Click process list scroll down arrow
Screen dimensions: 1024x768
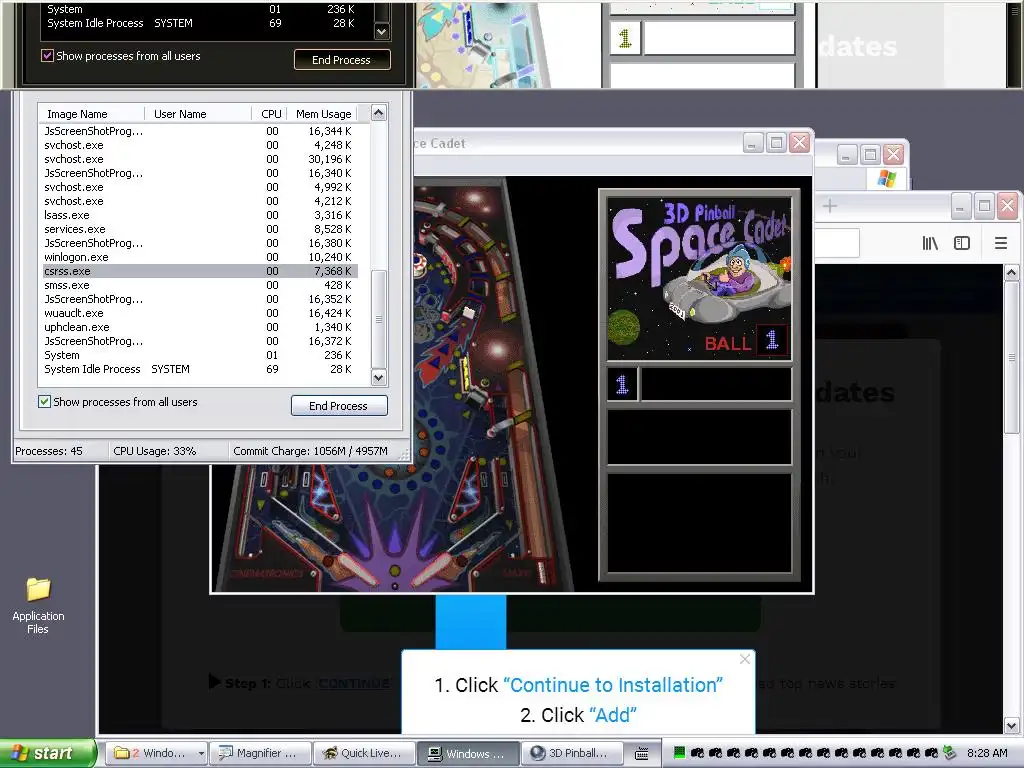(379, 377)
